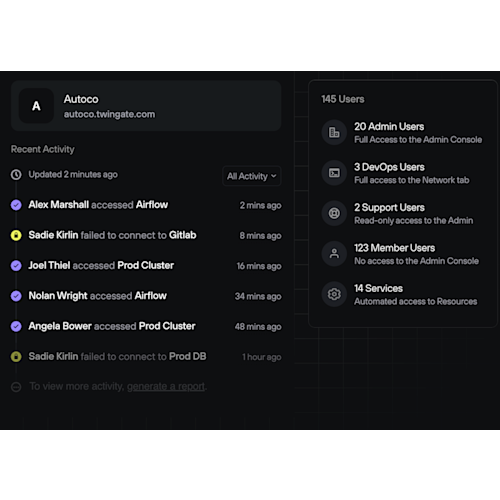Viewport: 500px width, 500px height.
Task: Select the Member Users person icon
Action: [x=334, y=254]
